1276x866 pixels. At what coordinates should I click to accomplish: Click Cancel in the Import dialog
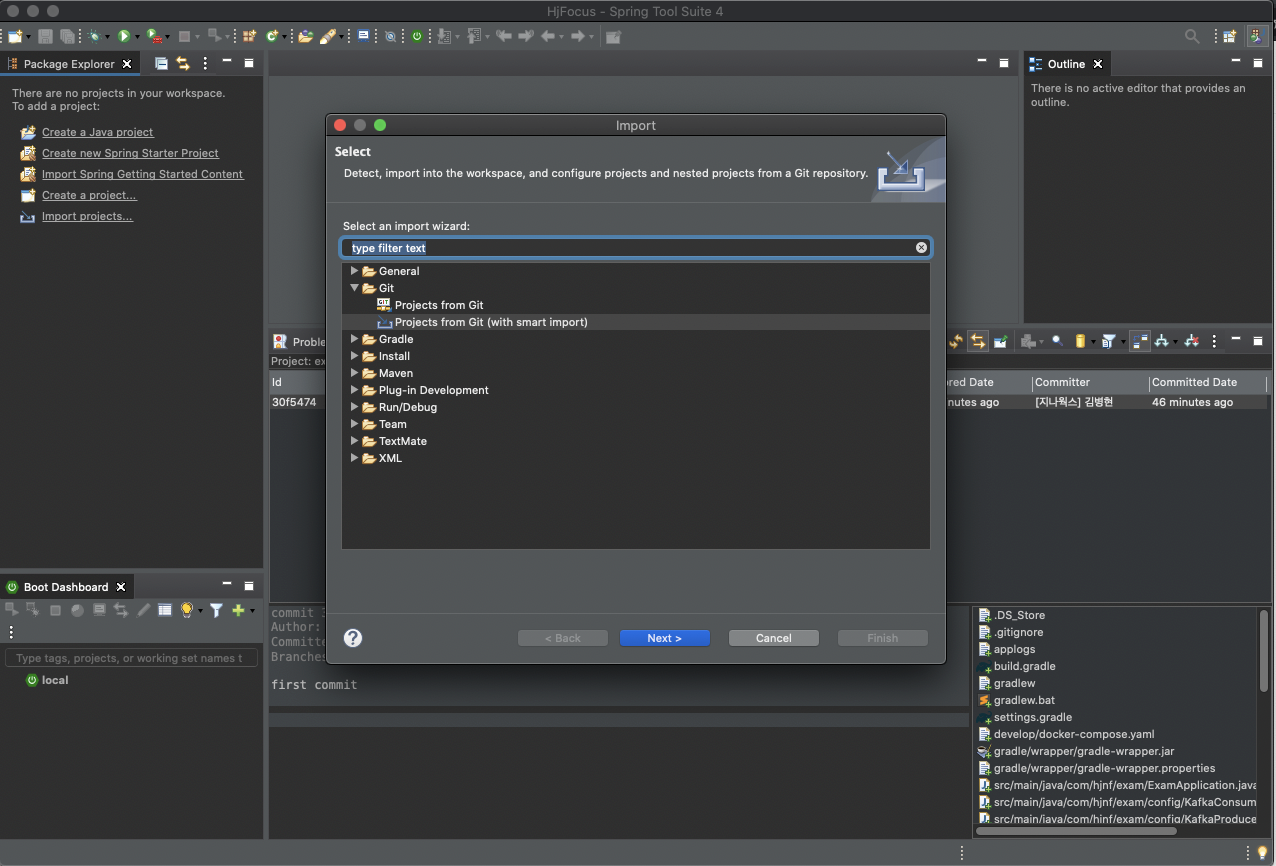(x=774, y=638)
